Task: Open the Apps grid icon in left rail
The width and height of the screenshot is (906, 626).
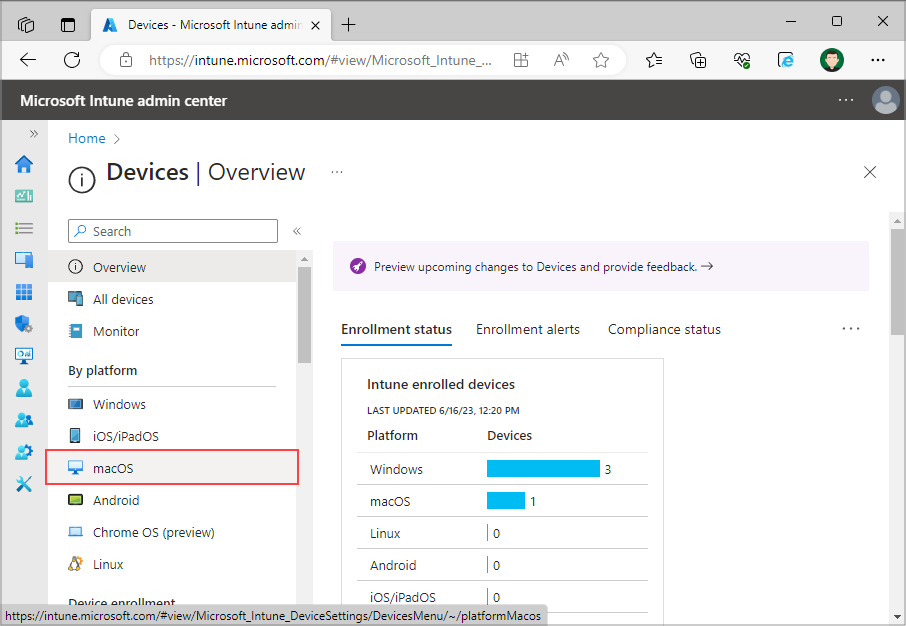Action: (24, 292)
